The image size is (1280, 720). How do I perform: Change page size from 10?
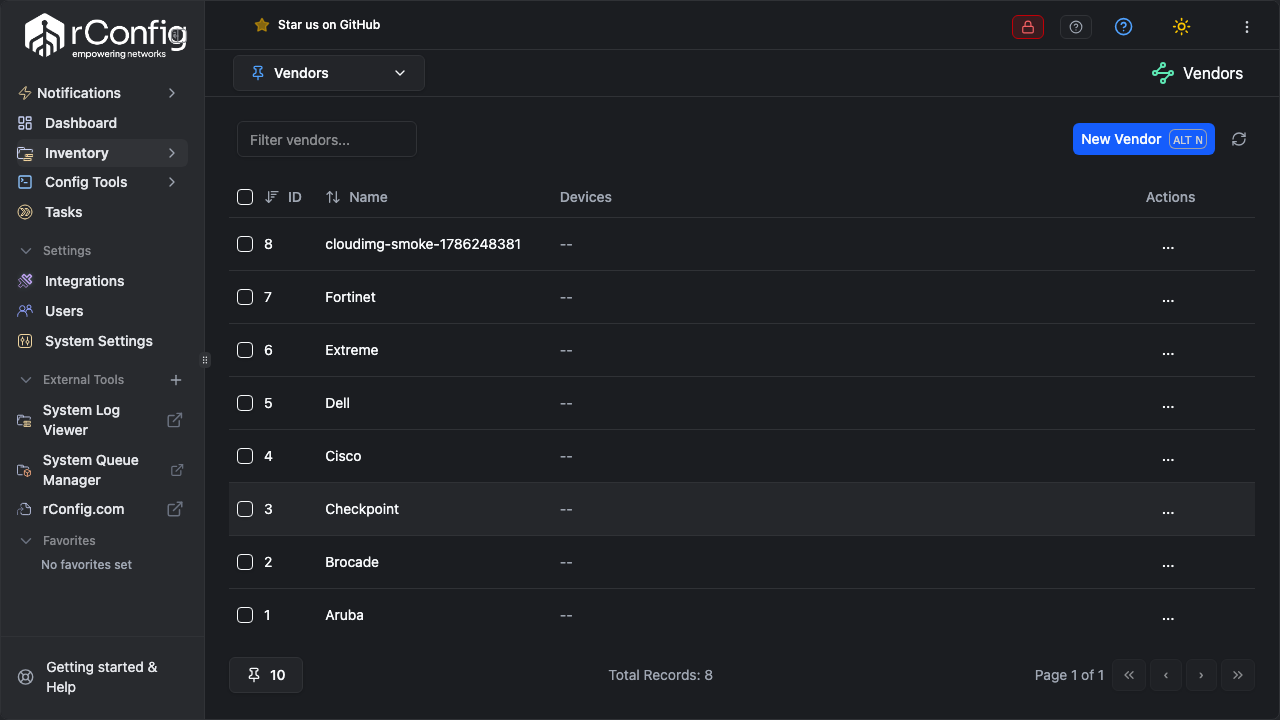266,675
